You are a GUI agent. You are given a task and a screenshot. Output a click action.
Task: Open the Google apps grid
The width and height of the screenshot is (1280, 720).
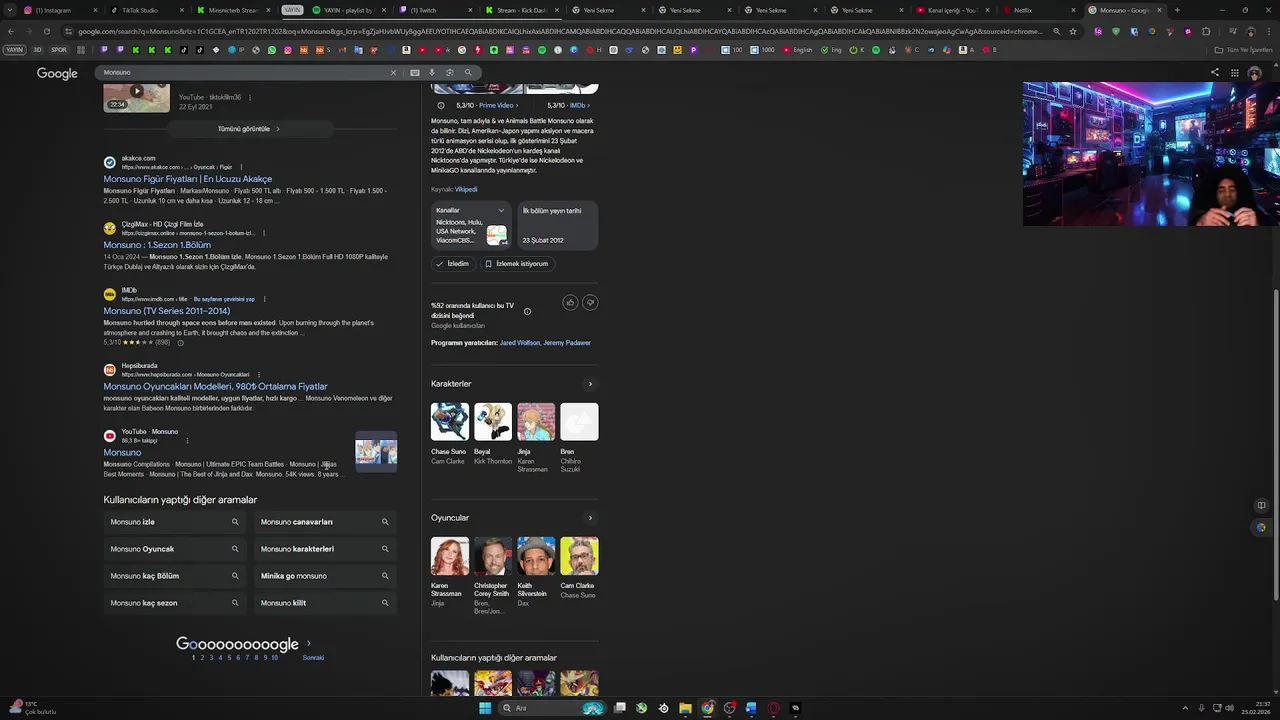pyautogui.click(x=1235, y=72)
